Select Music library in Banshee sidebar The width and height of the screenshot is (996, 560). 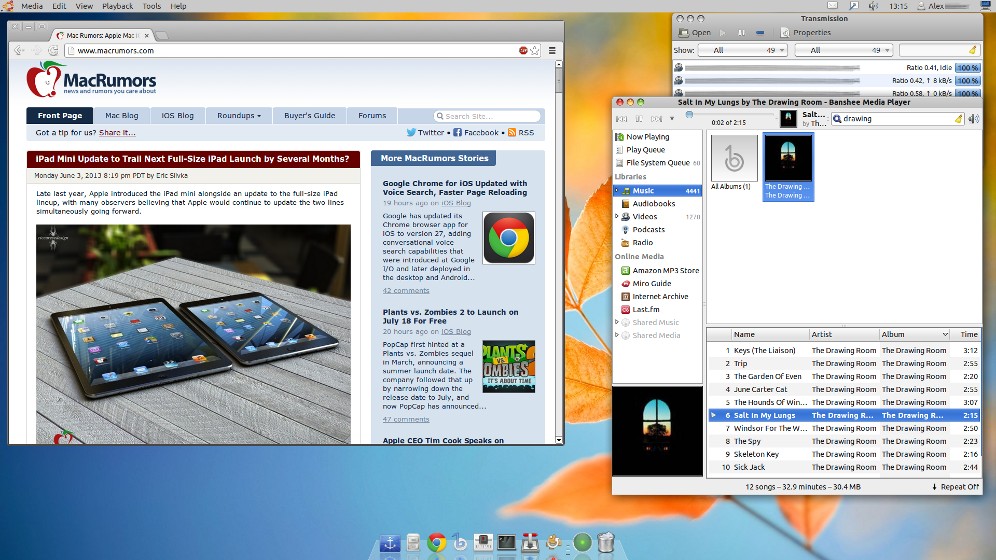[x=657, y=190]
